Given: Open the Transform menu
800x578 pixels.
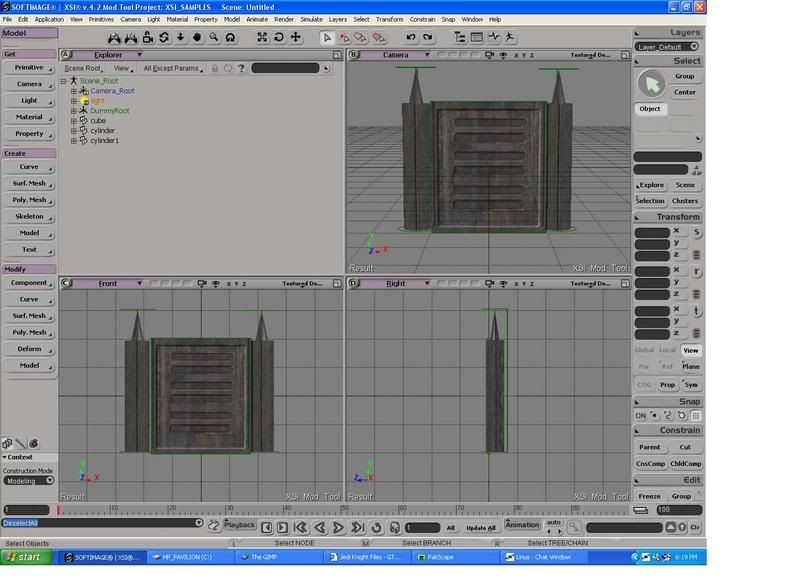Looking at the screenshot, I should click(389, 19).
